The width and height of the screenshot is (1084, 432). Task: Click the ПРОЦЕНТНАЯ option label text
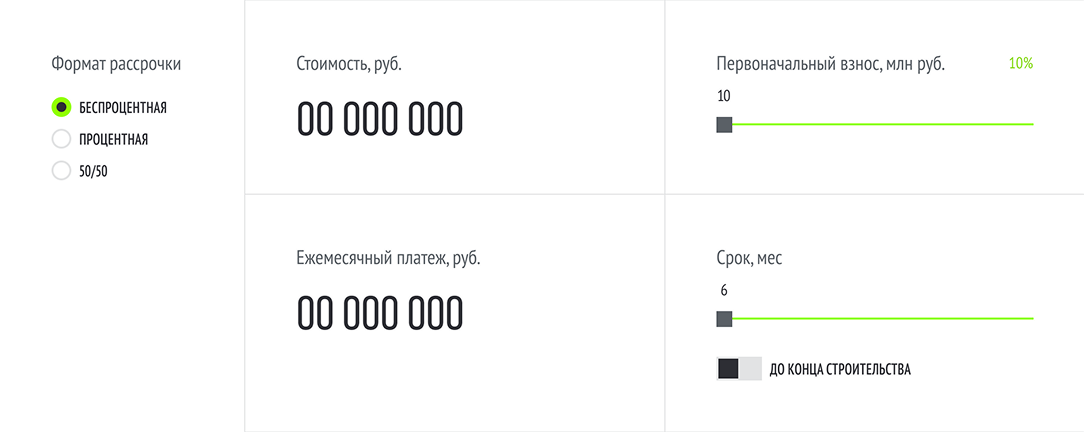(114, 139)
